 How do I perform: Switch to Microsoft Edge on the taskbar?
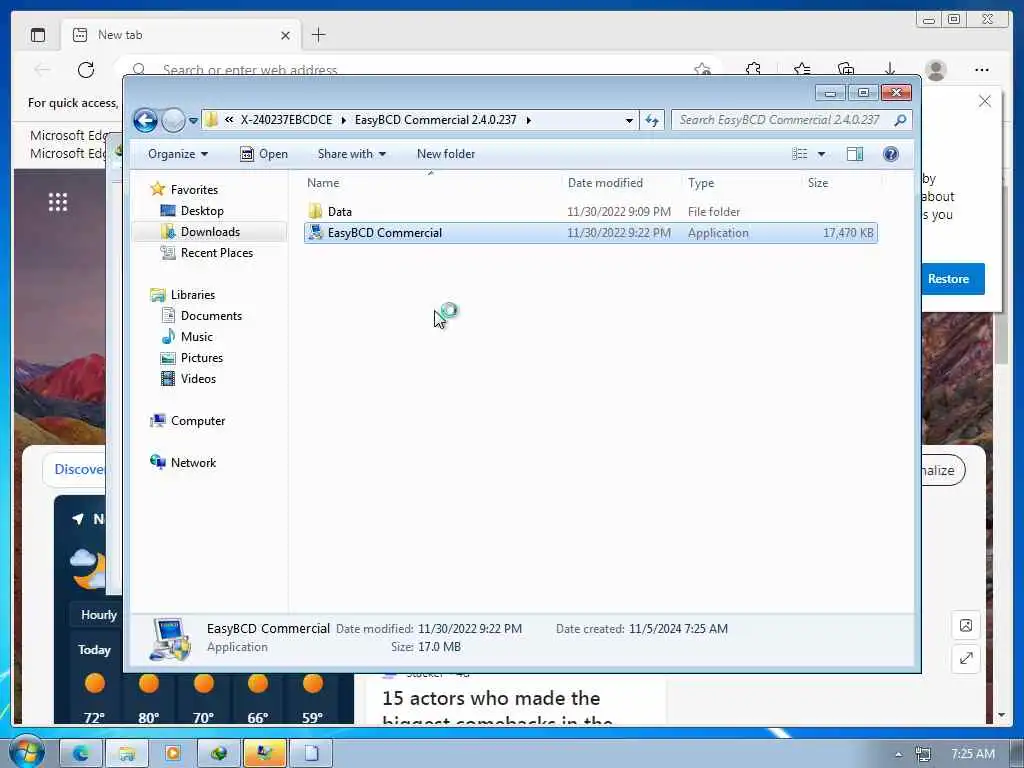click(x=81, y=754)
